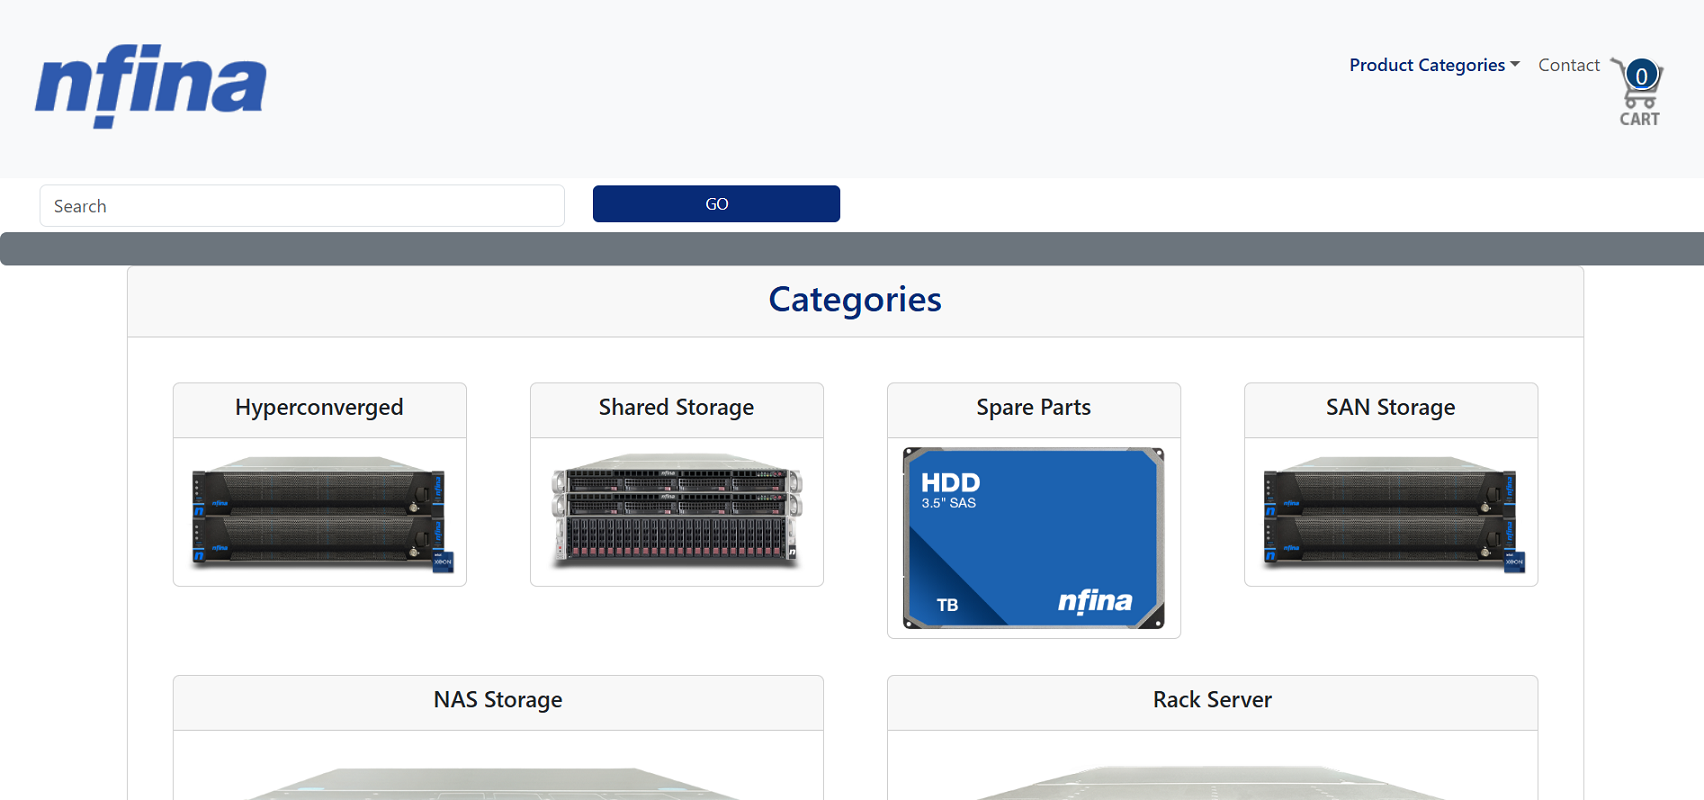Open the Hyperconverged server image
Screen dimensions: 1704x800
point(320,512)
